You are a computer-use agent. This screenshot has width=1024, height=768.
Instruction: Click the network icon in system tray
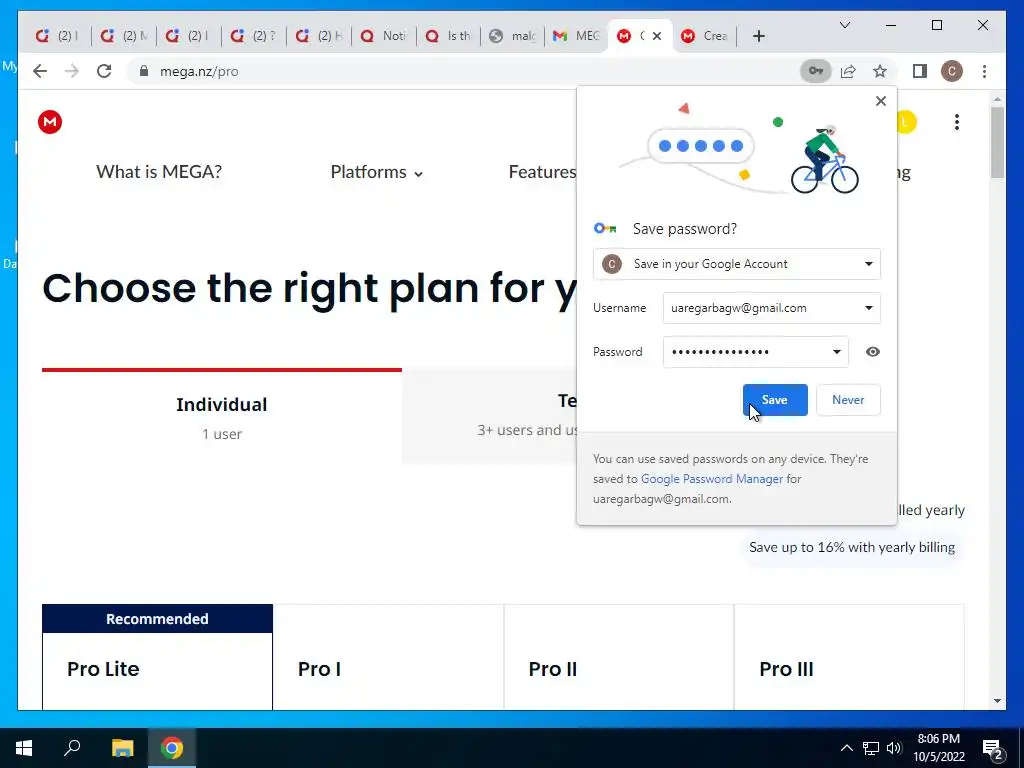point(871,748)
